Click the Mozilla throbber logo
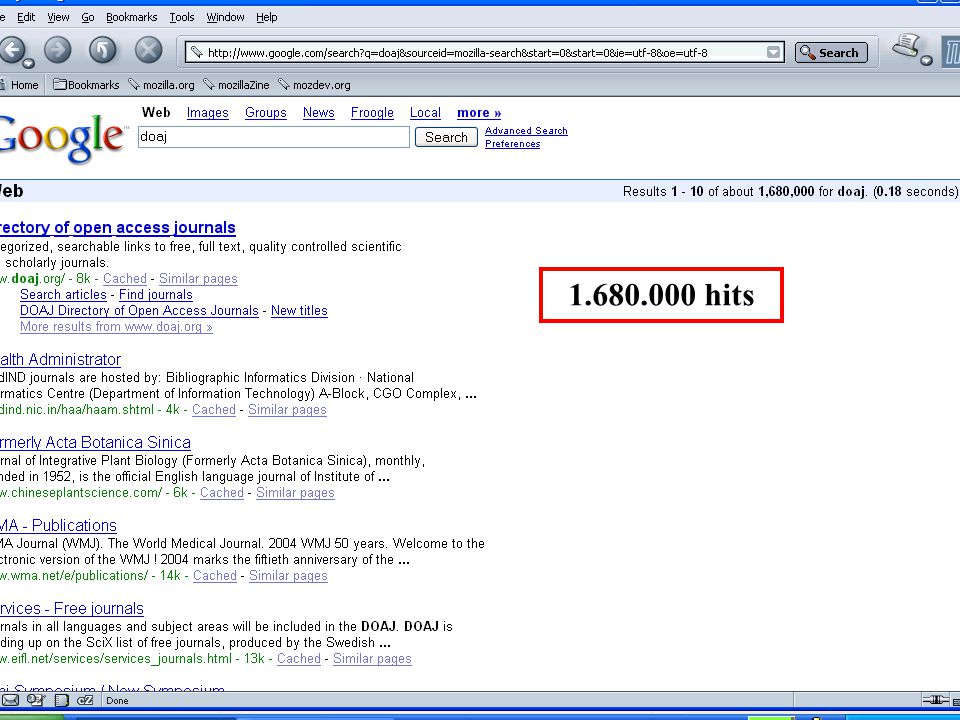The height and width of the screenshot is (720, 960). pos(950,52)
